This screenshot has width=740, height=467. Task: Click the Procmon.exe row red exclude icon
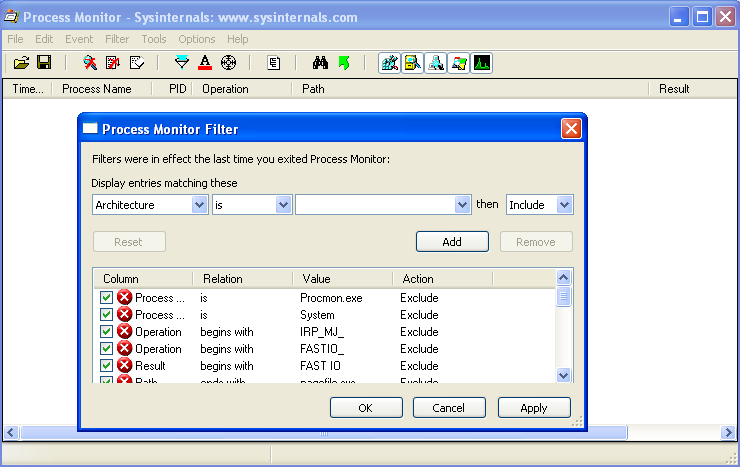124,298
